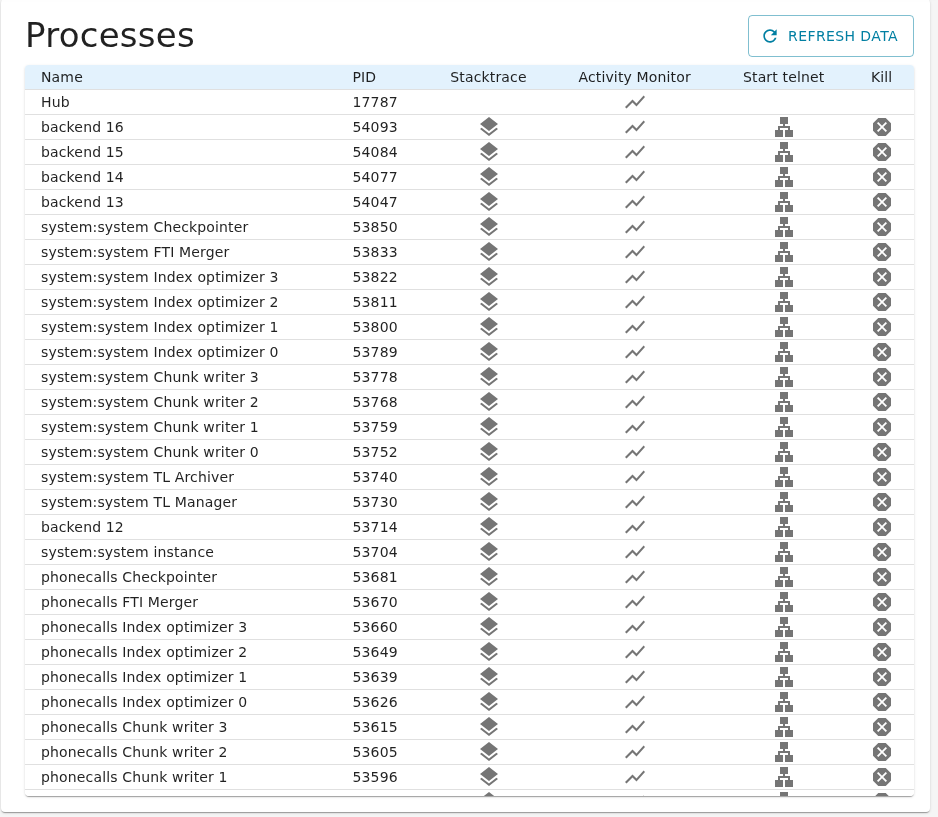Select PID 53714 cell

[374, 527]
